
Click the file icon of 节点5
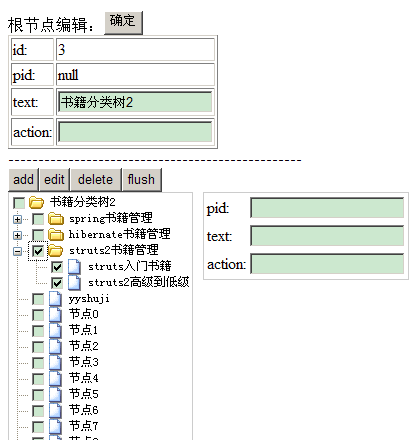55,394
